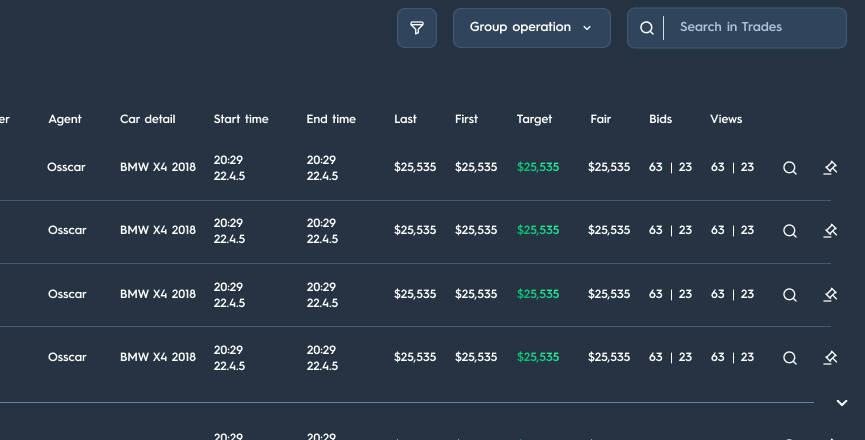Sort by the Target column header

(x=534, y=119)
